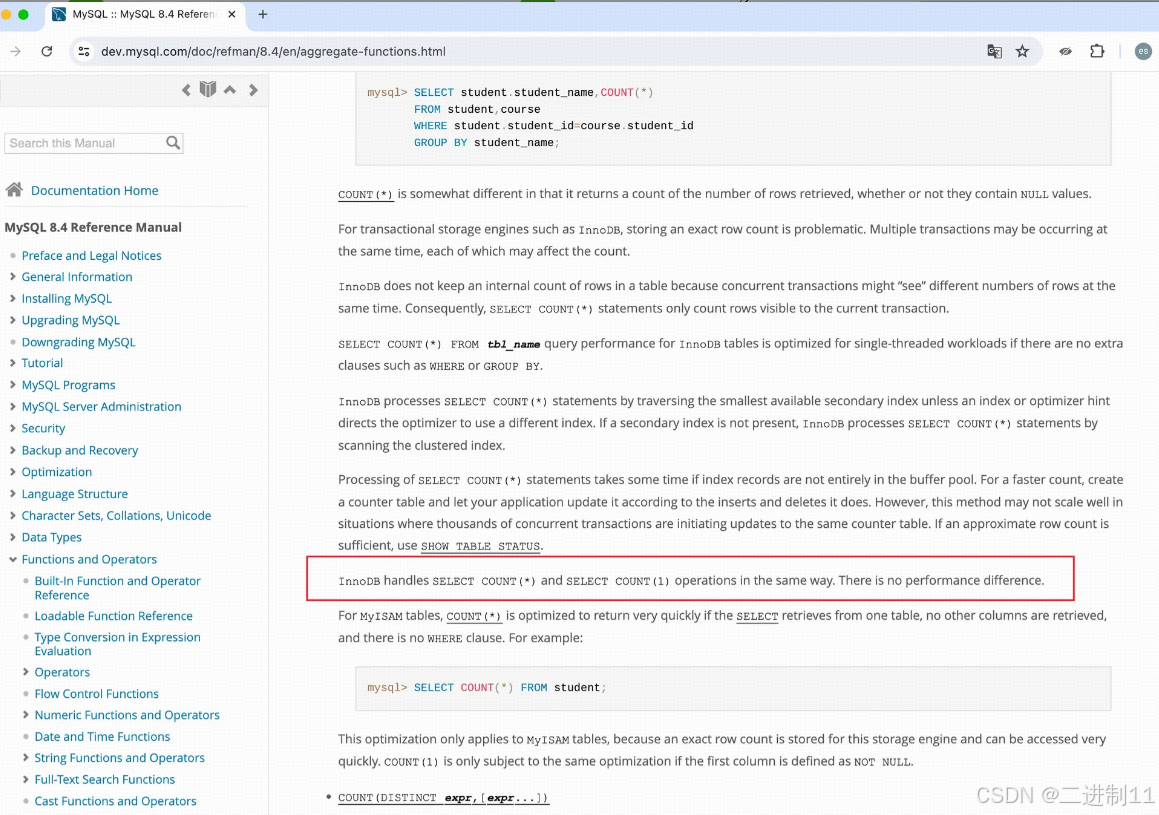Open browser extensions puzzle icon
1159x815 pixels.
click(1097, 51)
